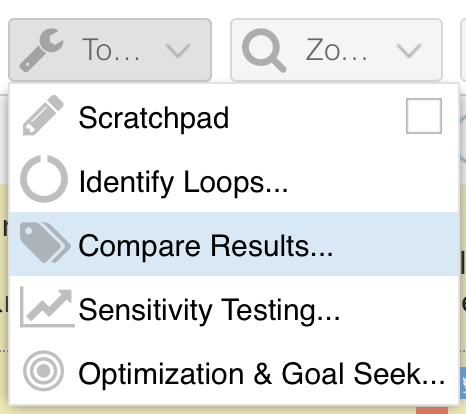466x414 pixels.
Task: Click the circular loop icon
Action: click(x=44, y=179)
